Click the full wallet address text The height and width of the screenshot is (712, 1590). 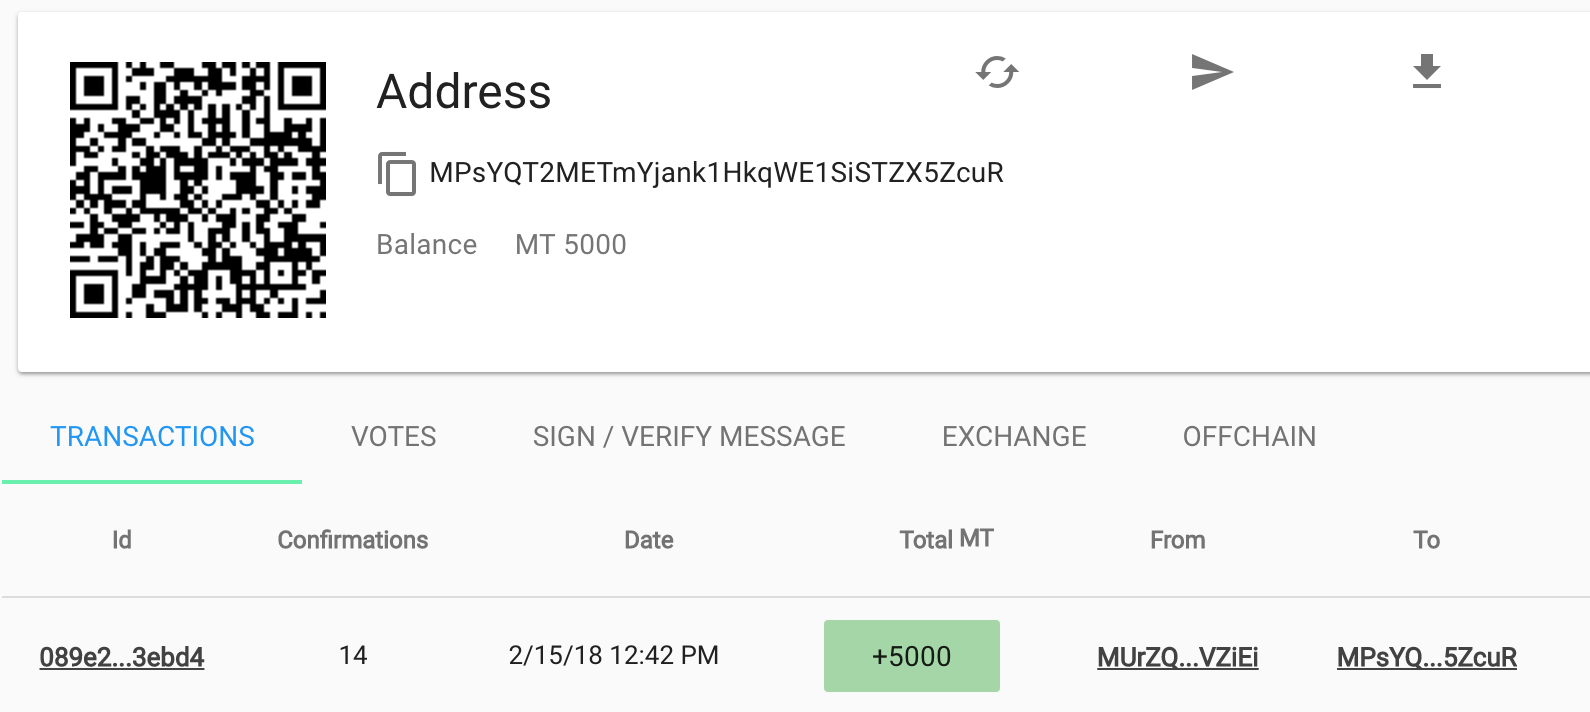[716, 173]
